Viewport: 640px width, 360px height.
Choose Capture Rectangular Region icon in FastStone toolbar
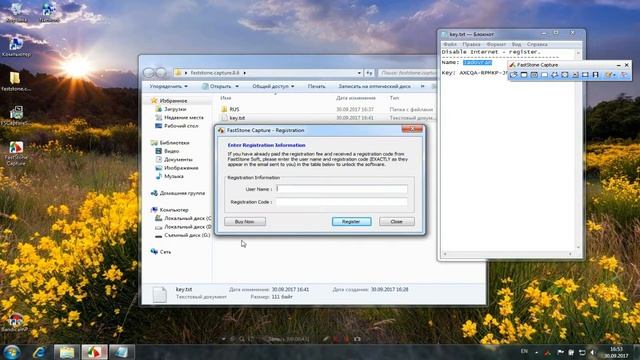(x=544, y=75)
